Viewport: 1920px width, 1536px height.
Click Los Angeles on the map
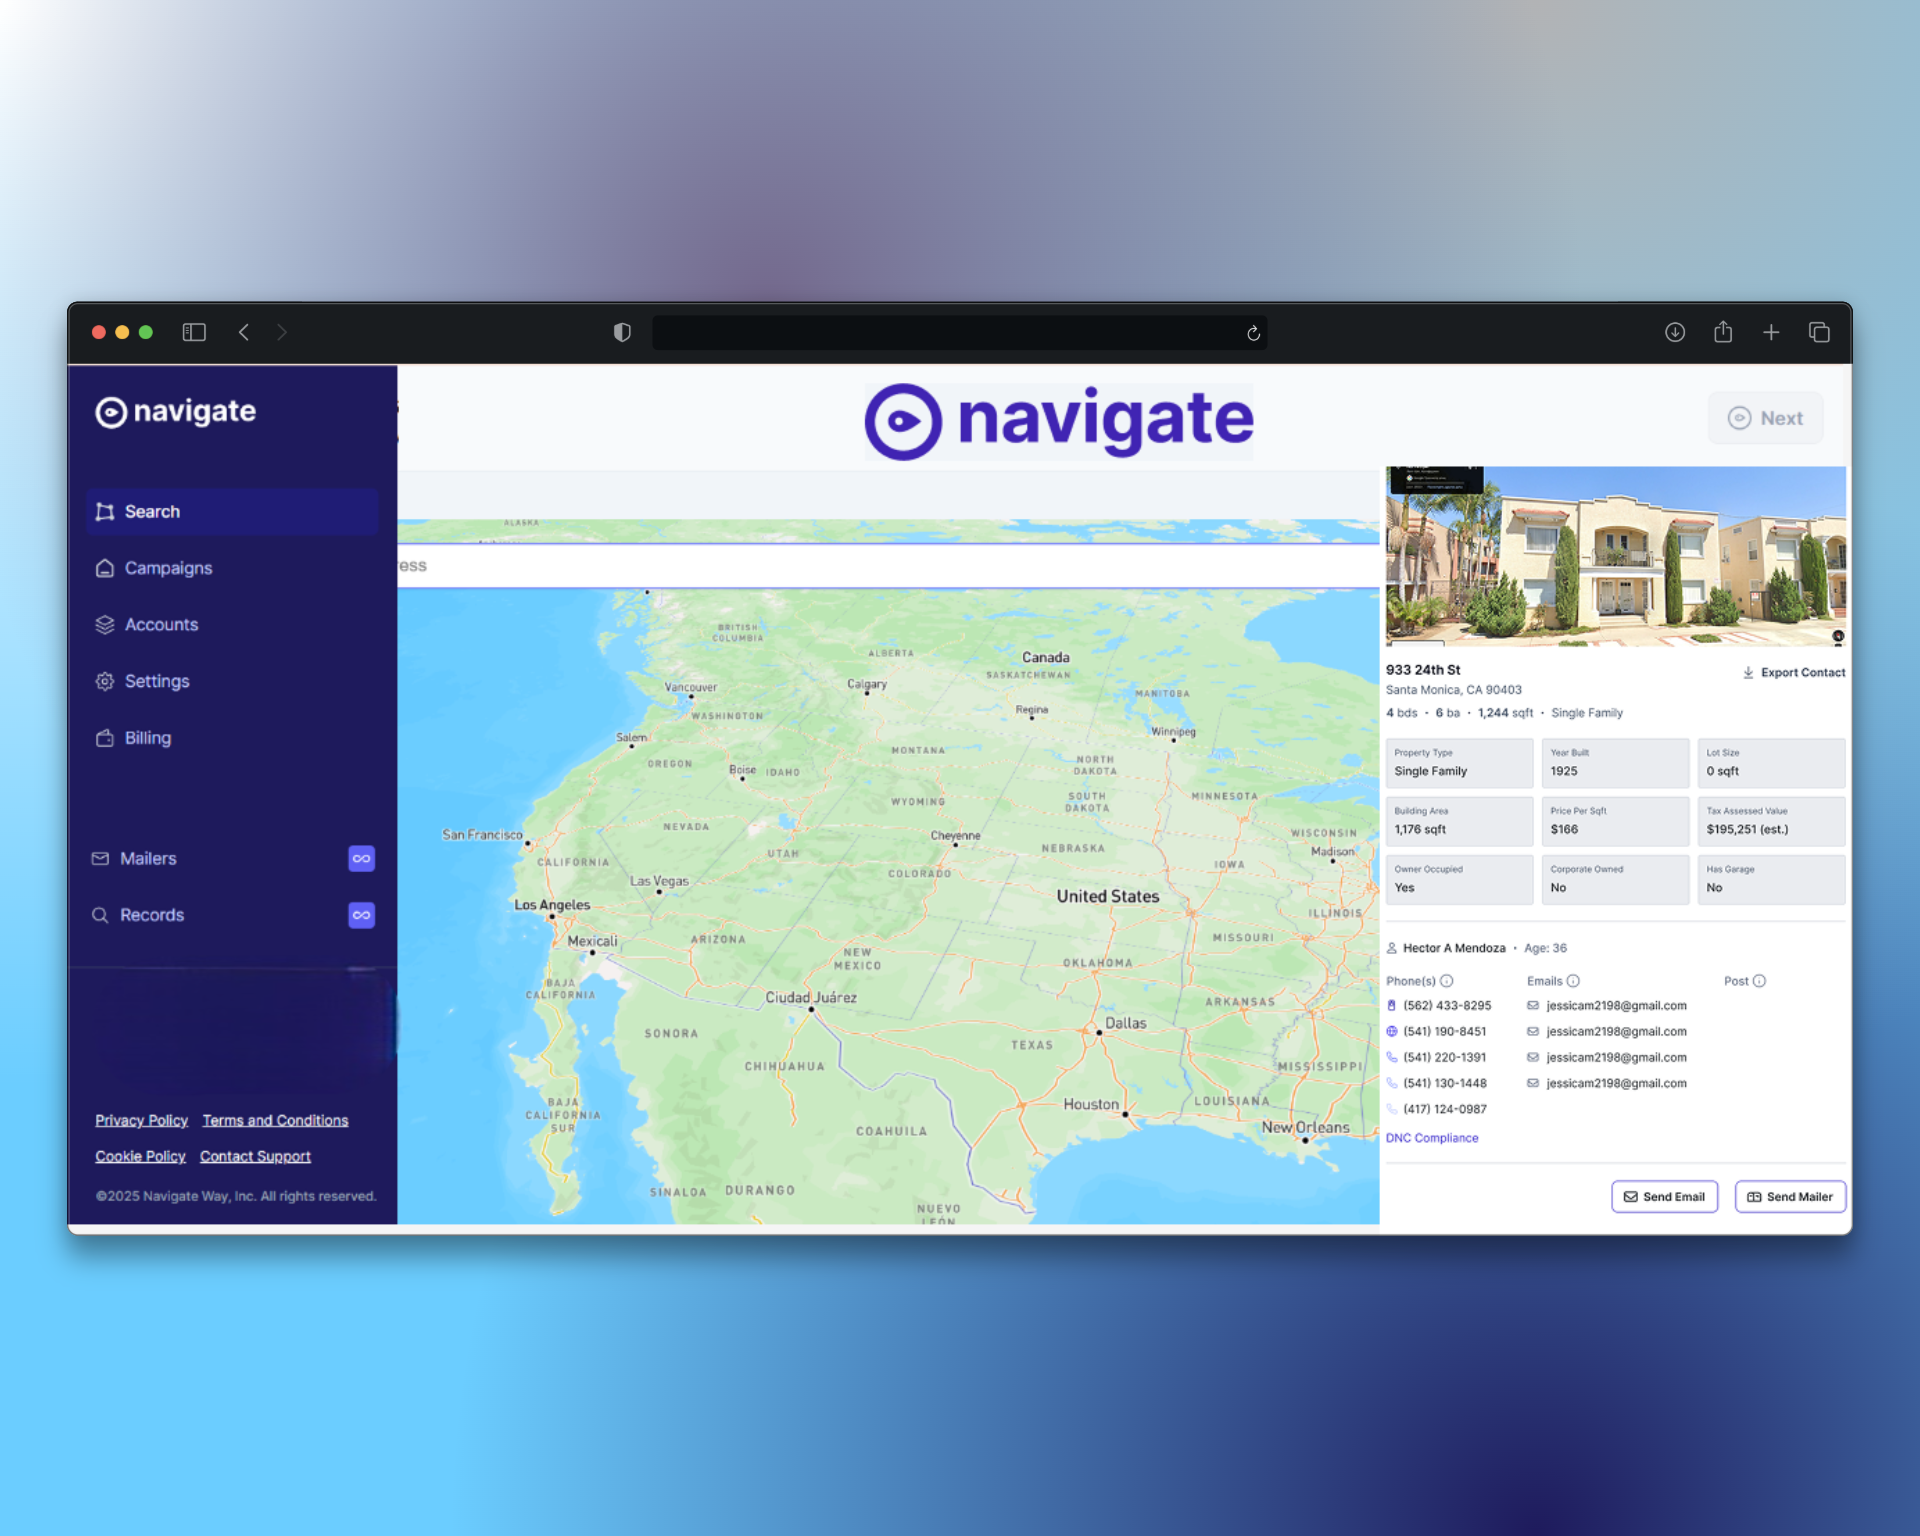[x=552, y=906]
